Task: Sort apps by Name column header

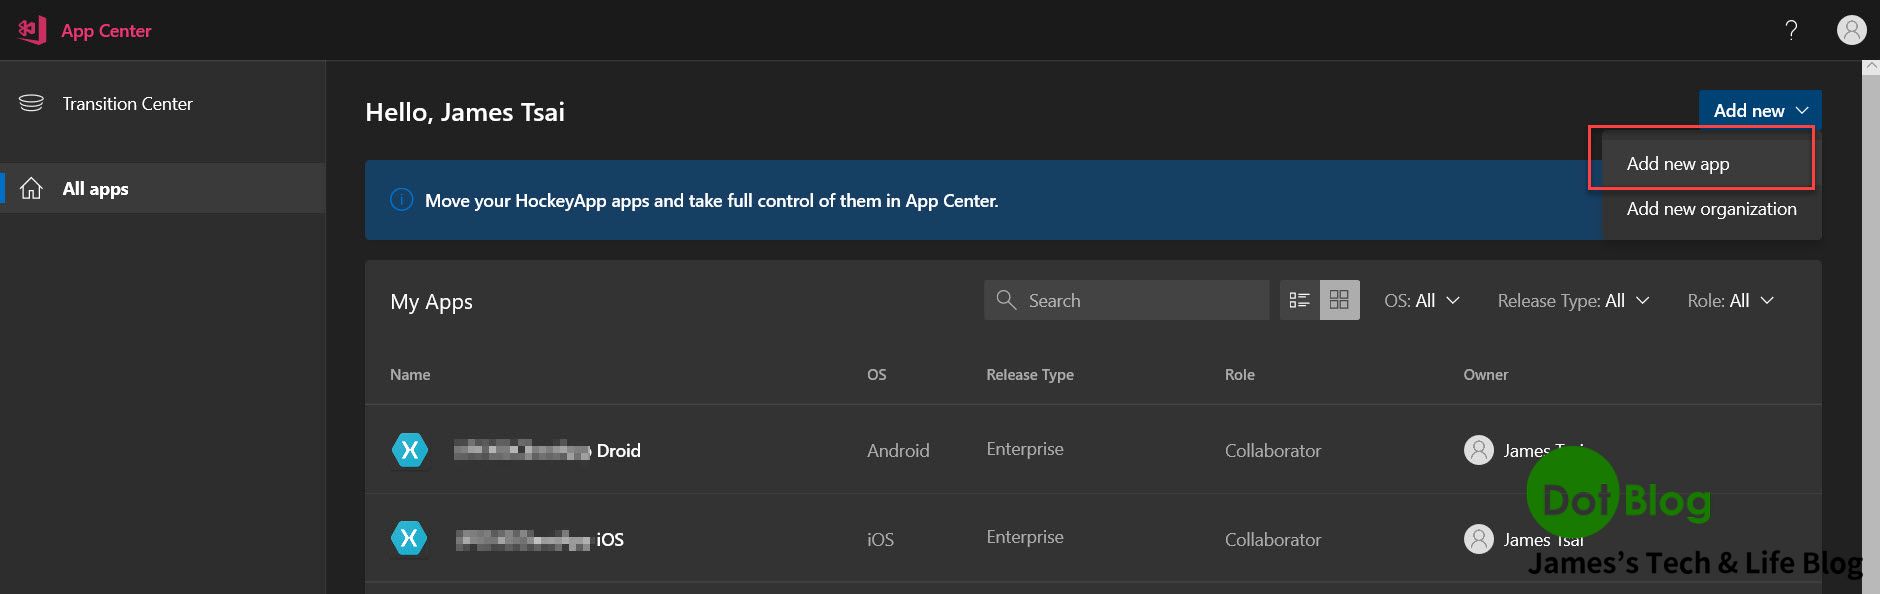Action: click(x=410, y=374)
